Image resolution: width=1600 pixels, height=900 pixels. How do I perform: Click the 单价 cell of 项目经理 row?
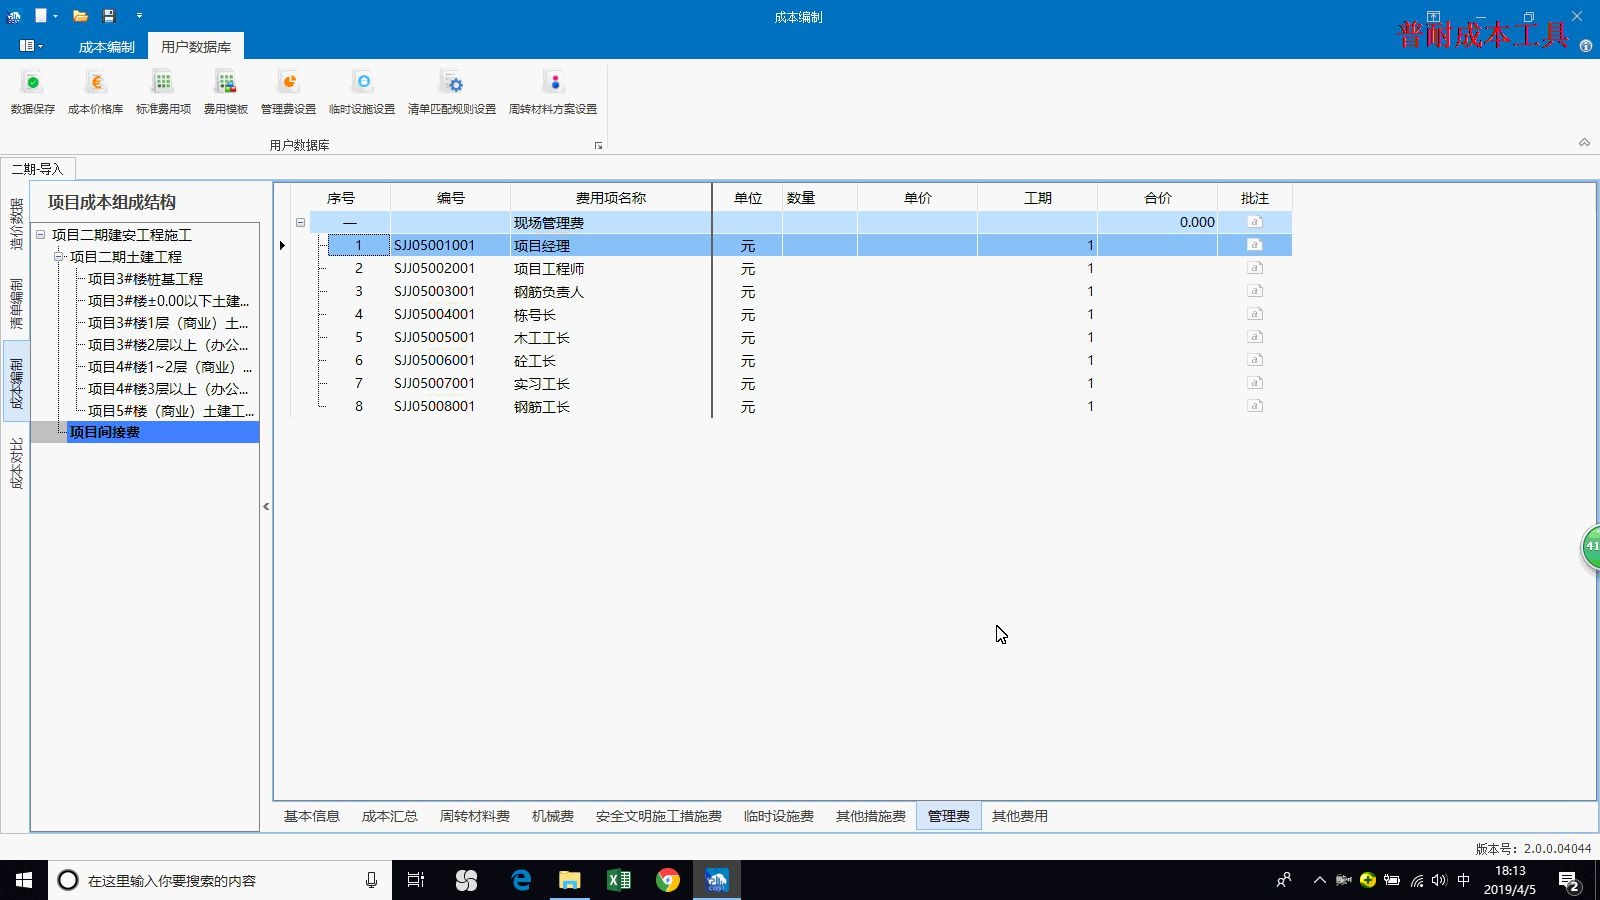tap(917, 245)
